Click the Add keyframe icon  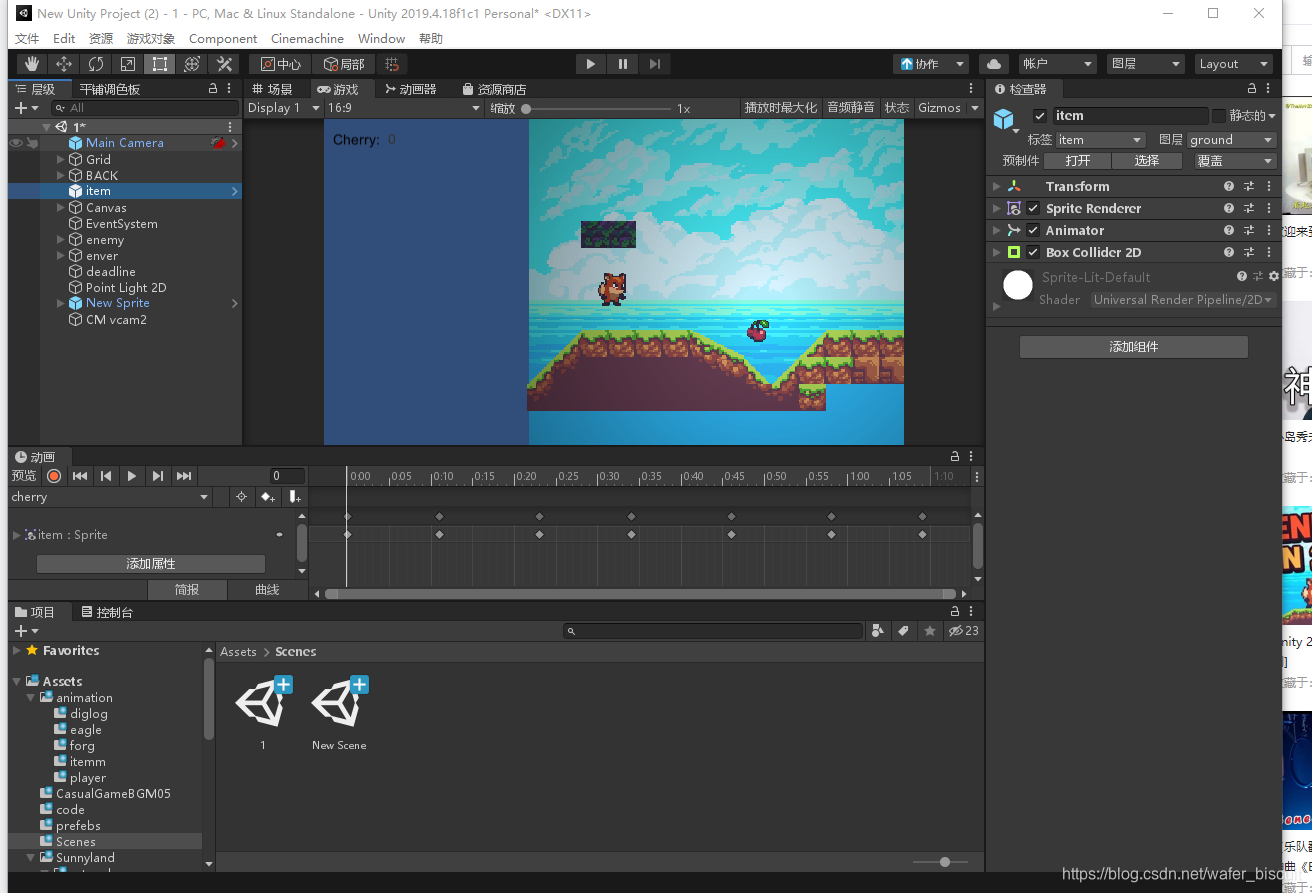[x=267, y=497]
